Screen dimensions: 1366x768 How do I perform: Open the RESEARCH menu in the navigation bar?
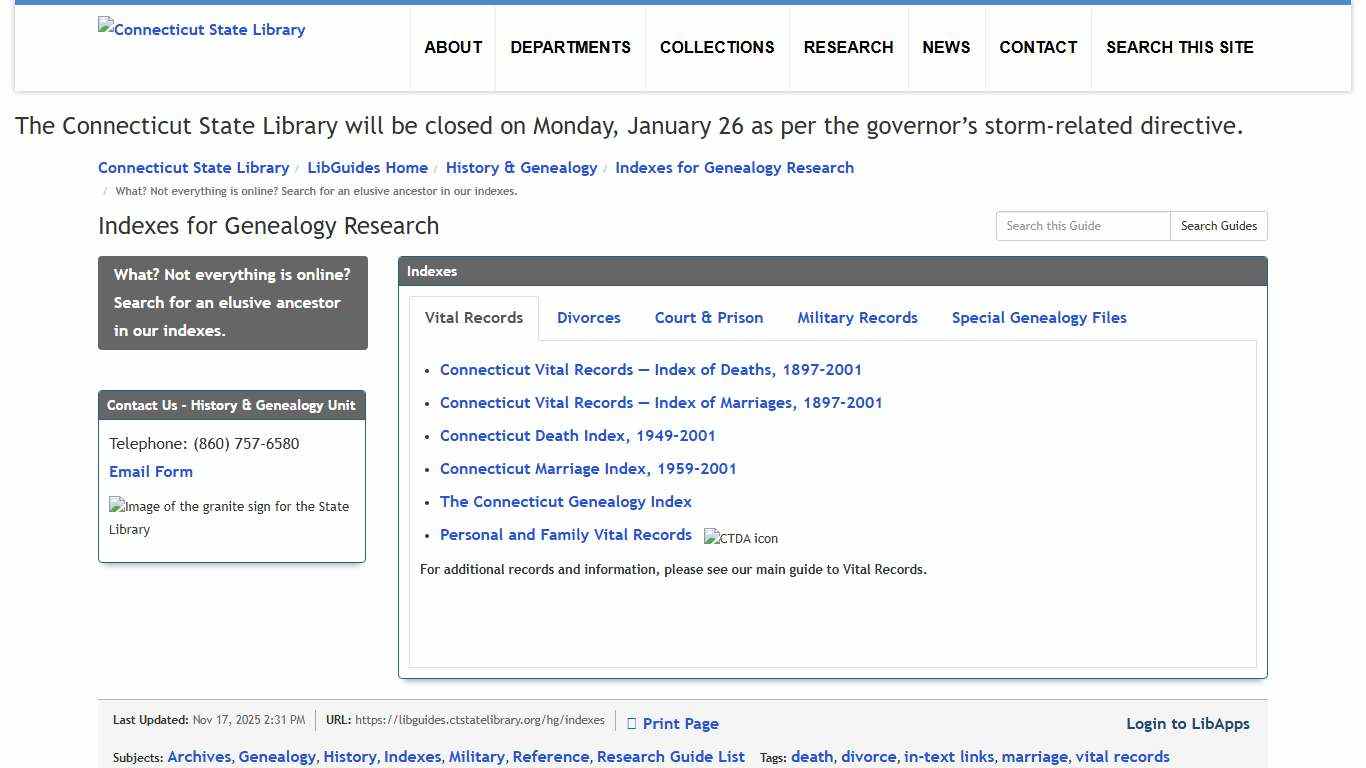[848, 47]
